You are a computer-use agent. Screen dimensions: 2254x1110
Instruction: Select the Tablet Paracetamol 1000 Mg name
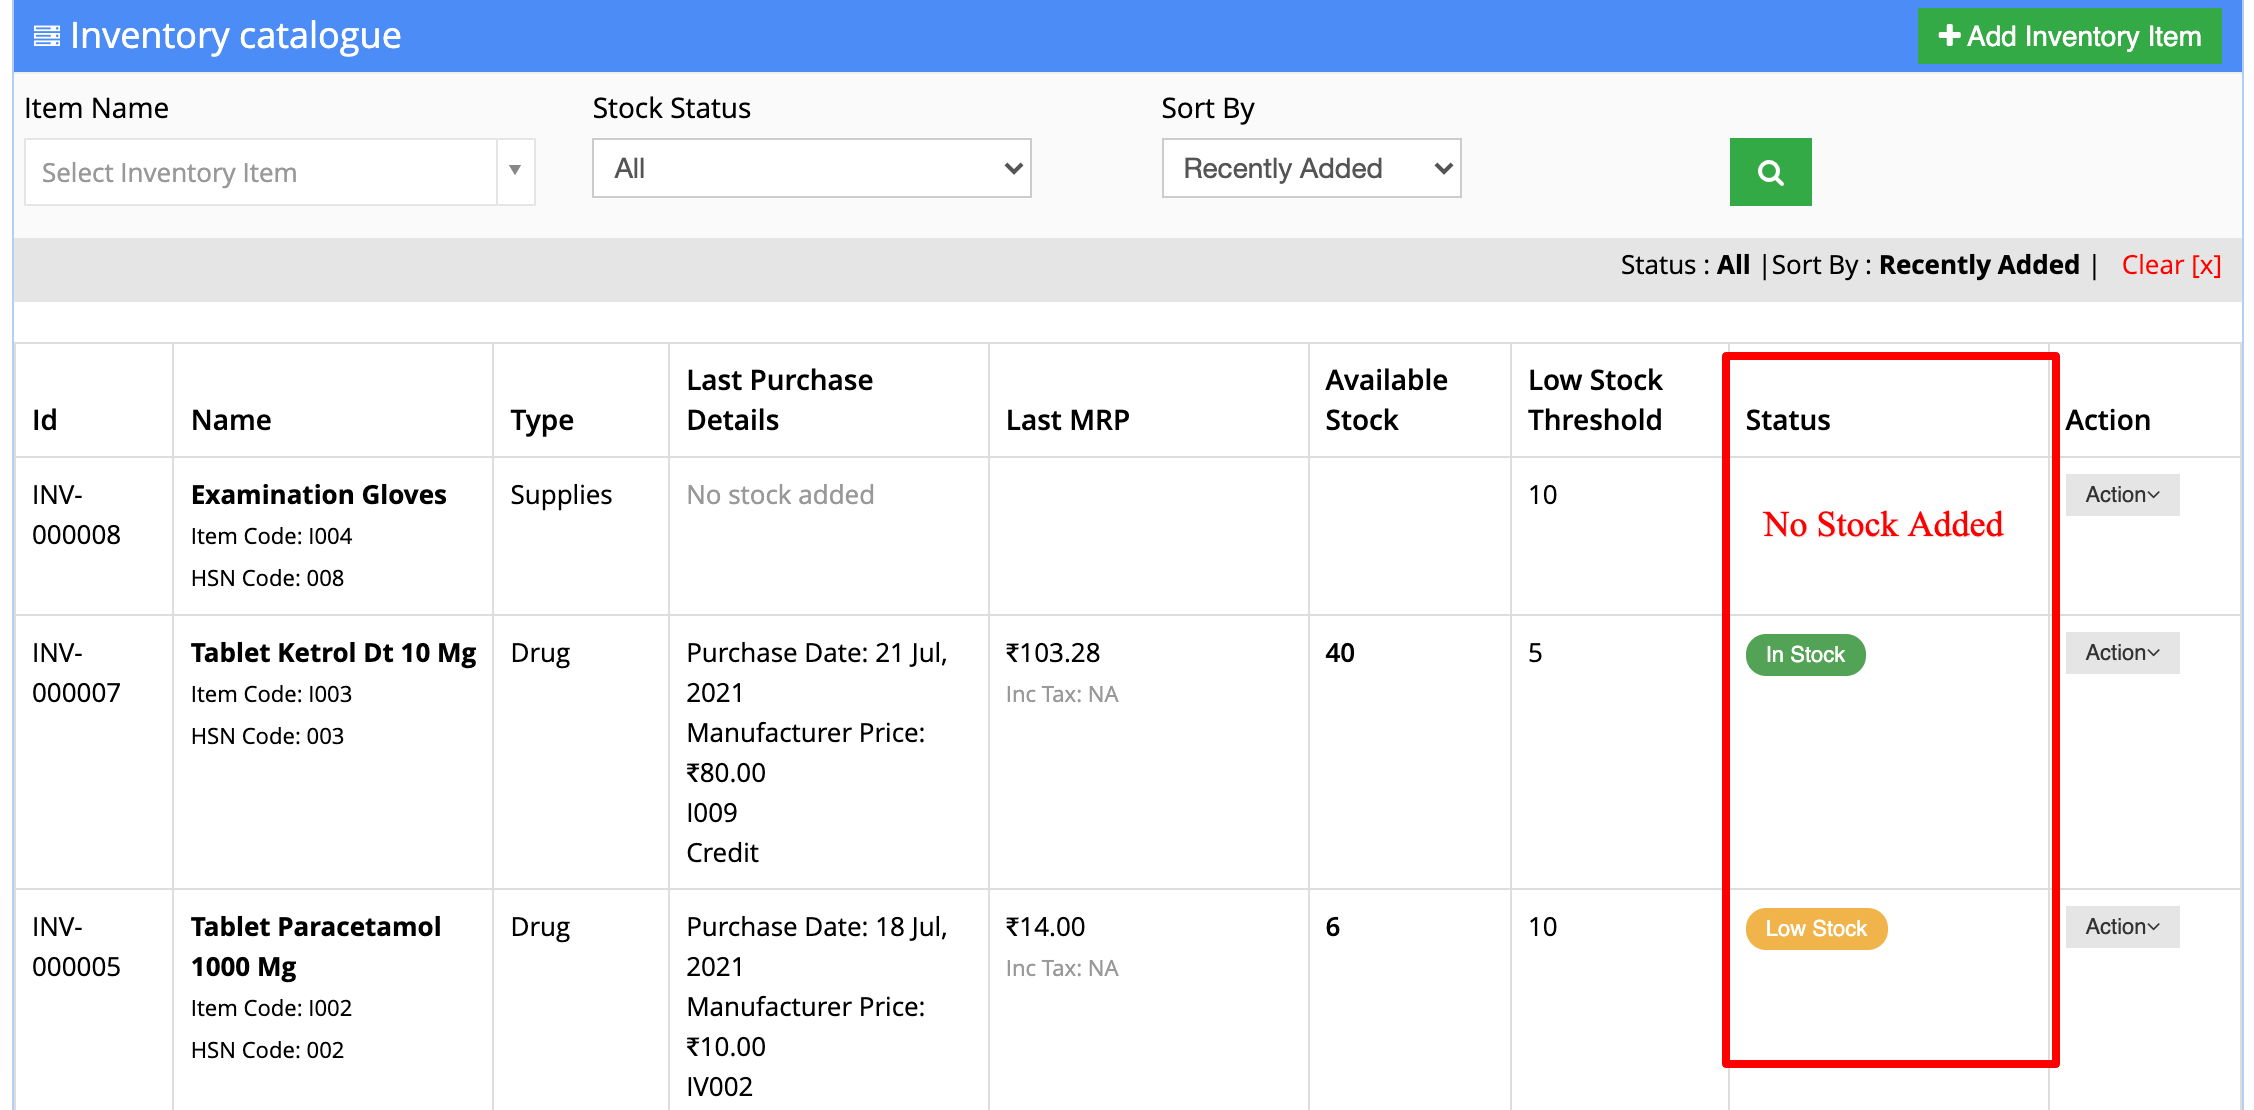[x=316, y=947]
